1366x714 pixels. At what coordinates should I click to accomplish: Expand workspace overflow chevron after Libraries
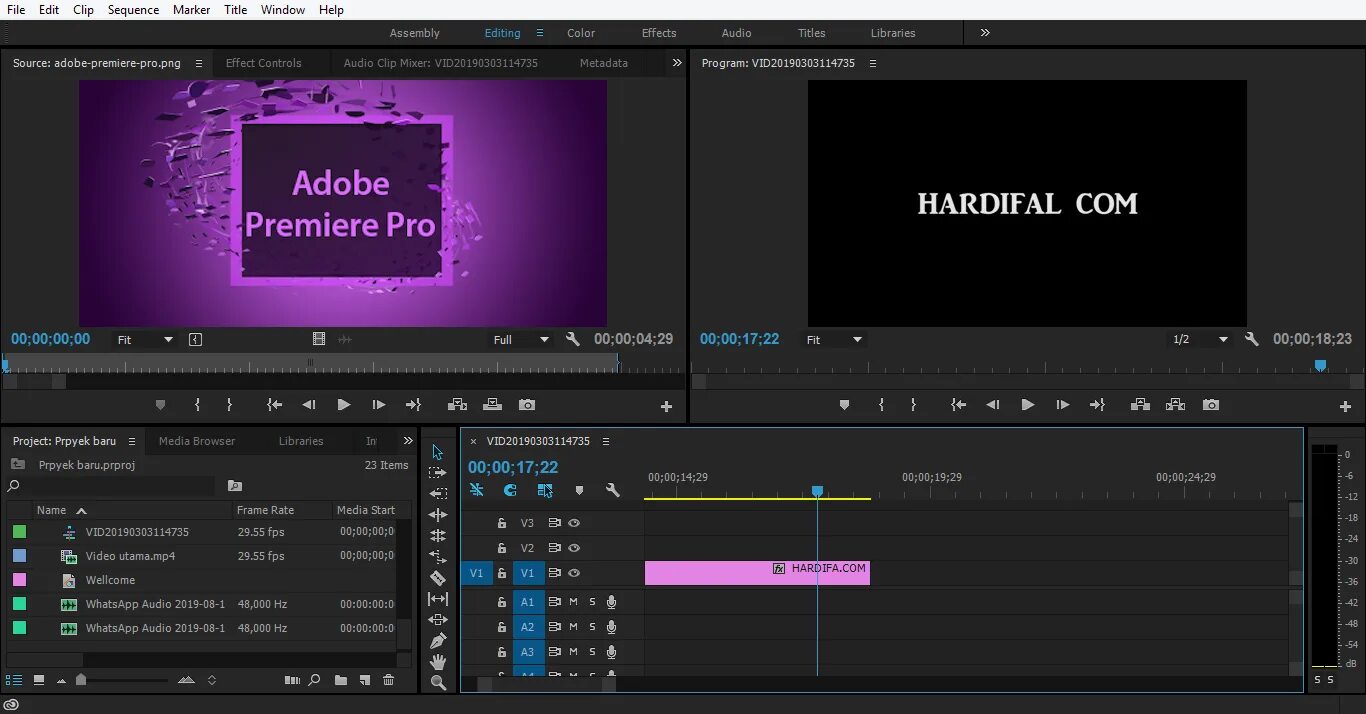tap(985, 33)
